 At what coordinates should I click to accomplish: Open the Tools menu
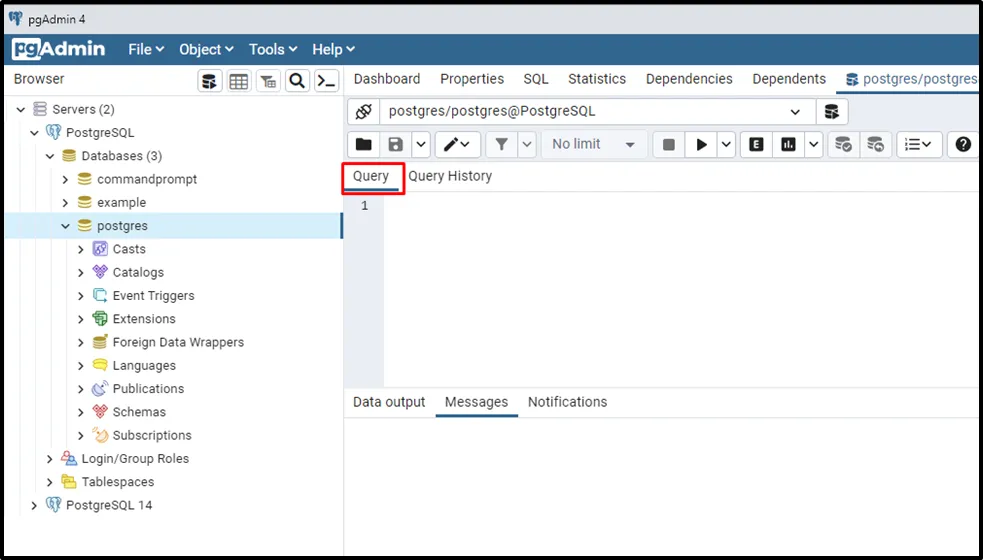(x=273, y=49)
